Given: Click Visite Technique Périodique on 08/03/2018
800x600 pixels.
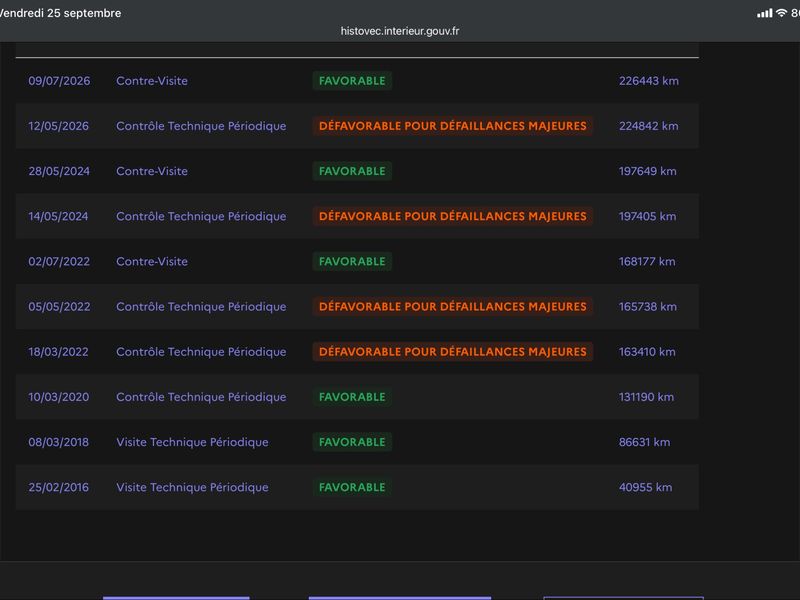Looking at the screenshot, I should pos(192,442).
